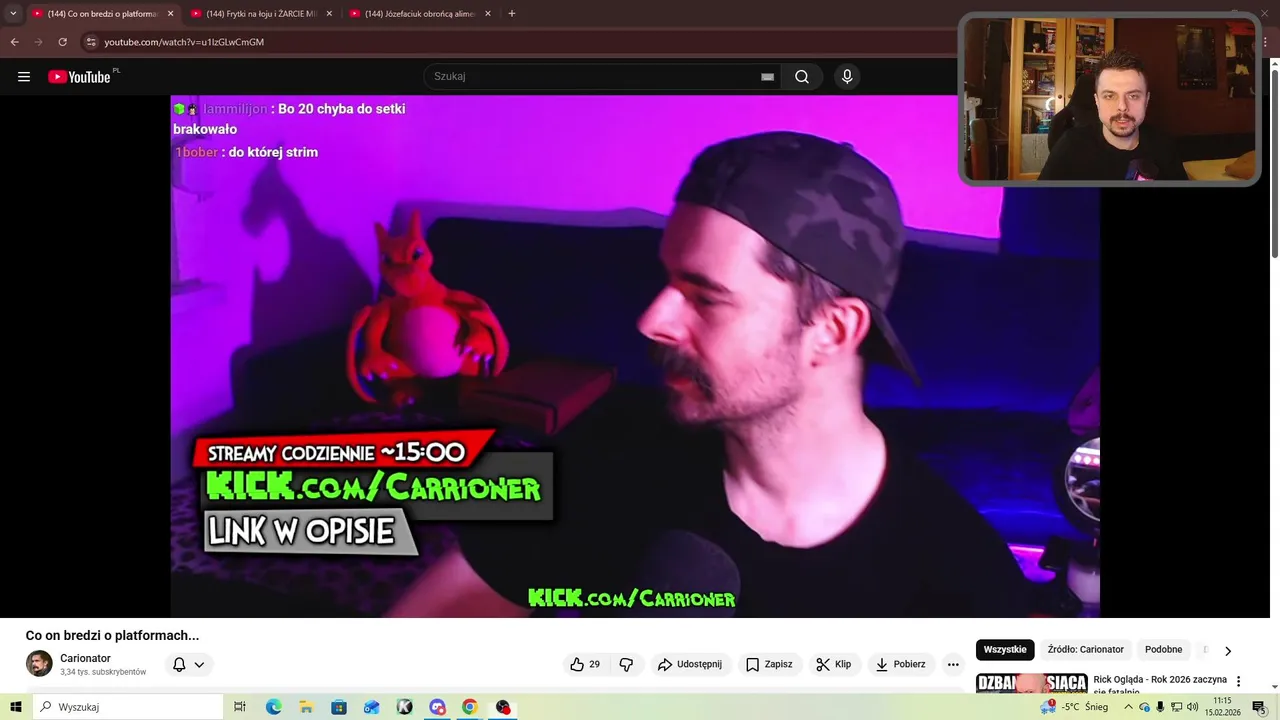Click the tray microphone icon
1280x720 pixels.
tap(1160, 707)
